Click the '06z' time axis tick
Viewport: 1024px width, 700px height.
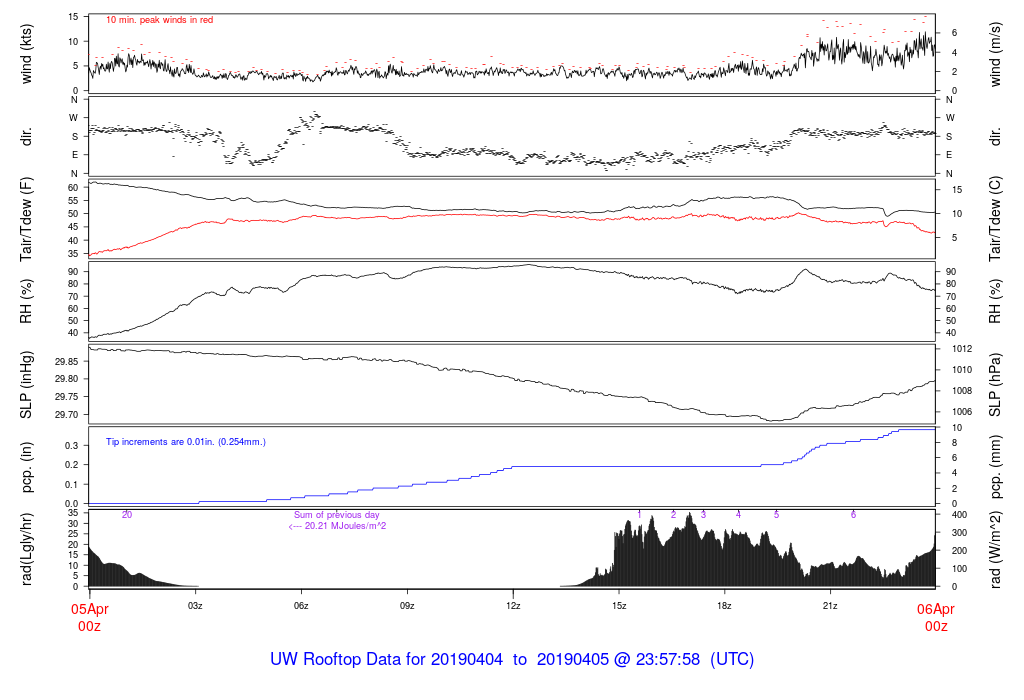pyautogui.click(x=301, y=606)
